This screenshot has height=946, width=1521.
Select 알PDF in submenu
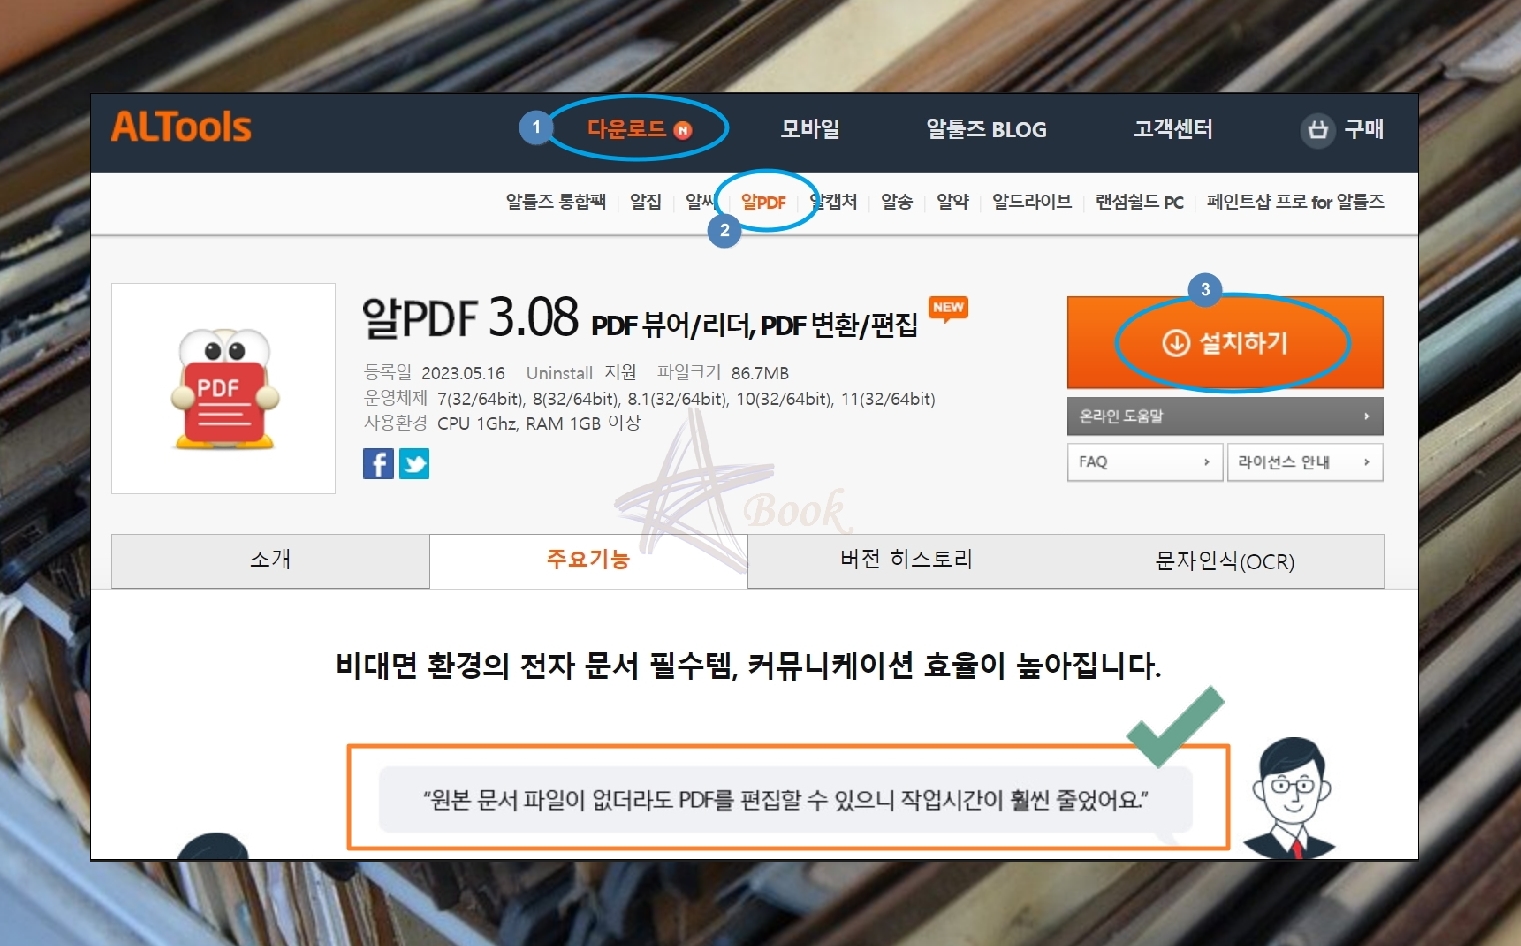pos(763,202)
